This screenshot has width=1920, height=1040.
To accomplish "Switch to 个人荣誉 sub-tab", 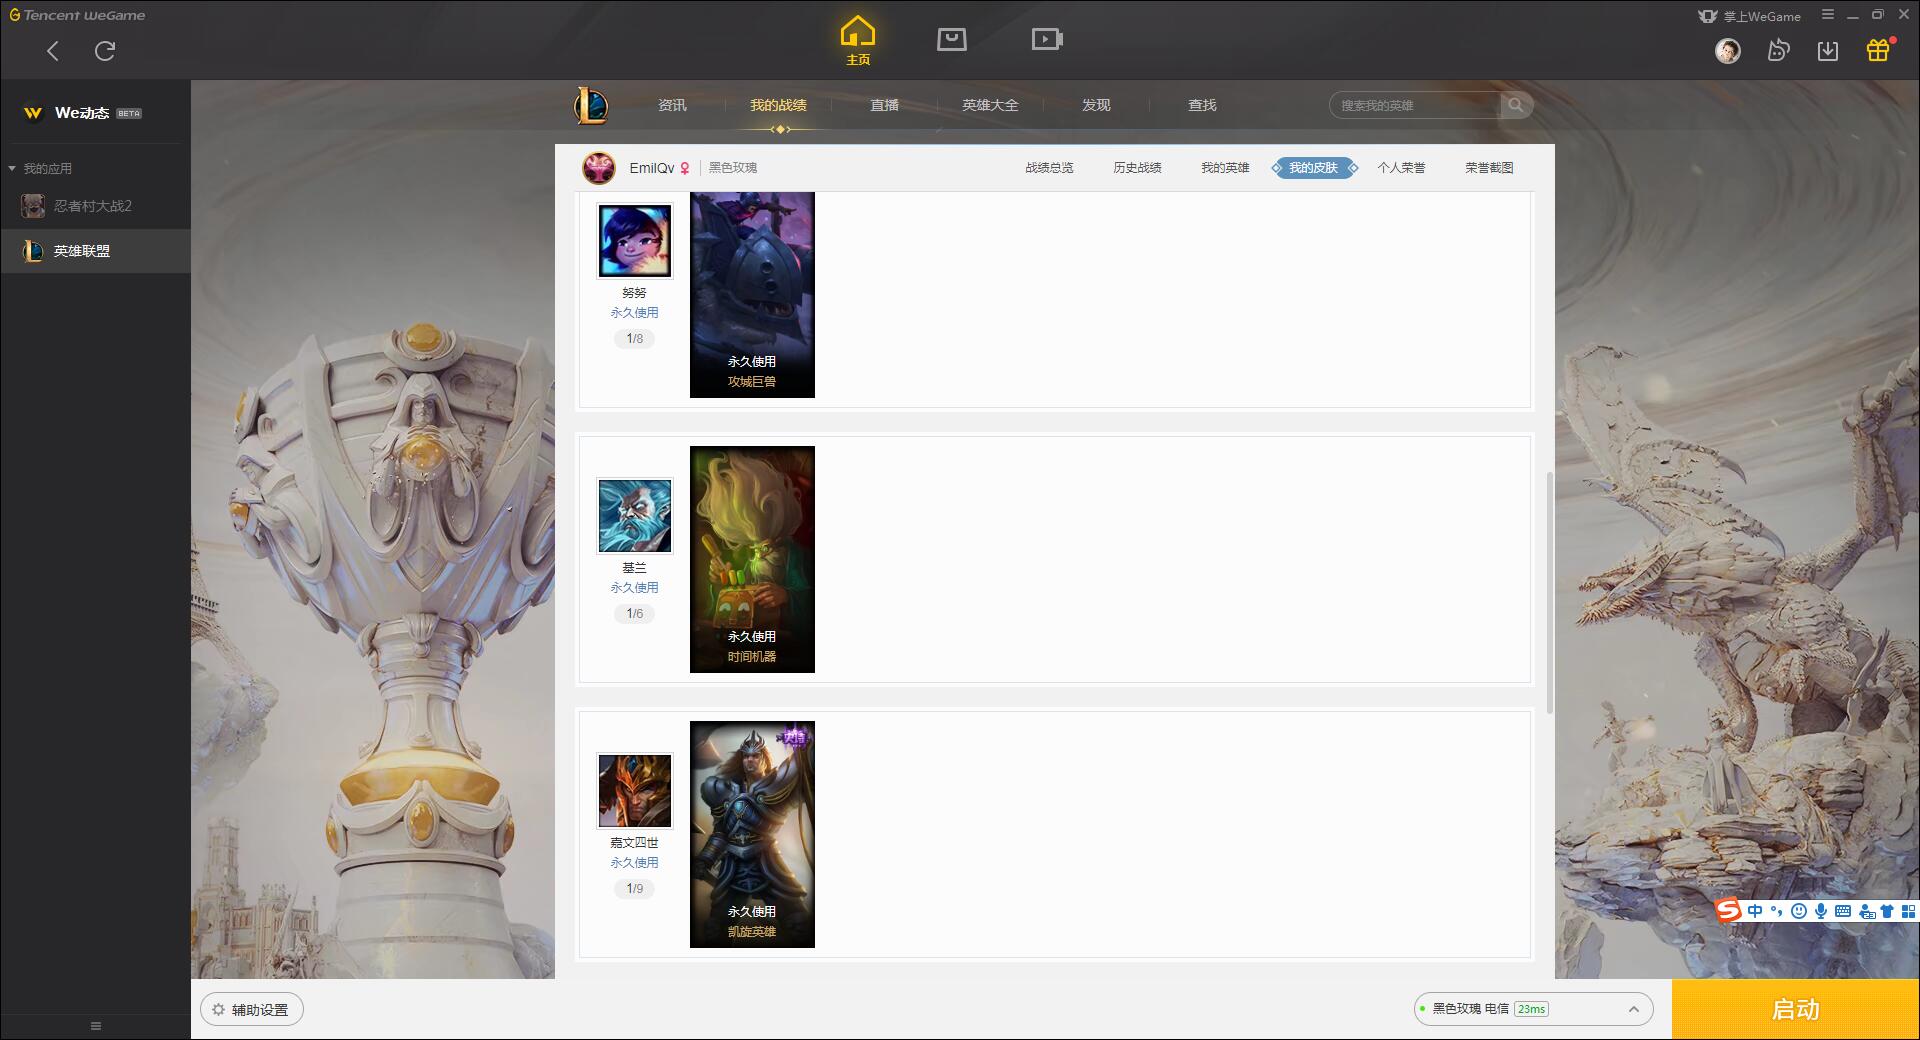I will [x=1401, y=168].
